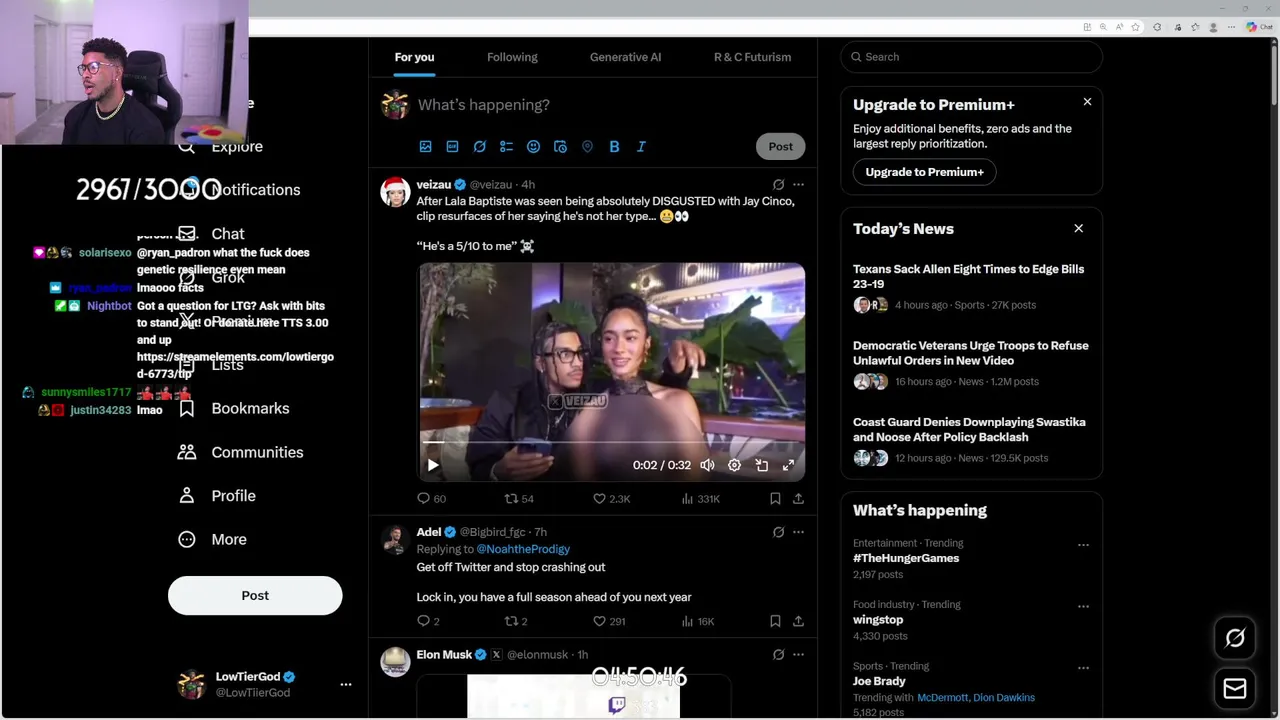
Task: Open the Generative AI tab
Action: click(x=625, y=57)
